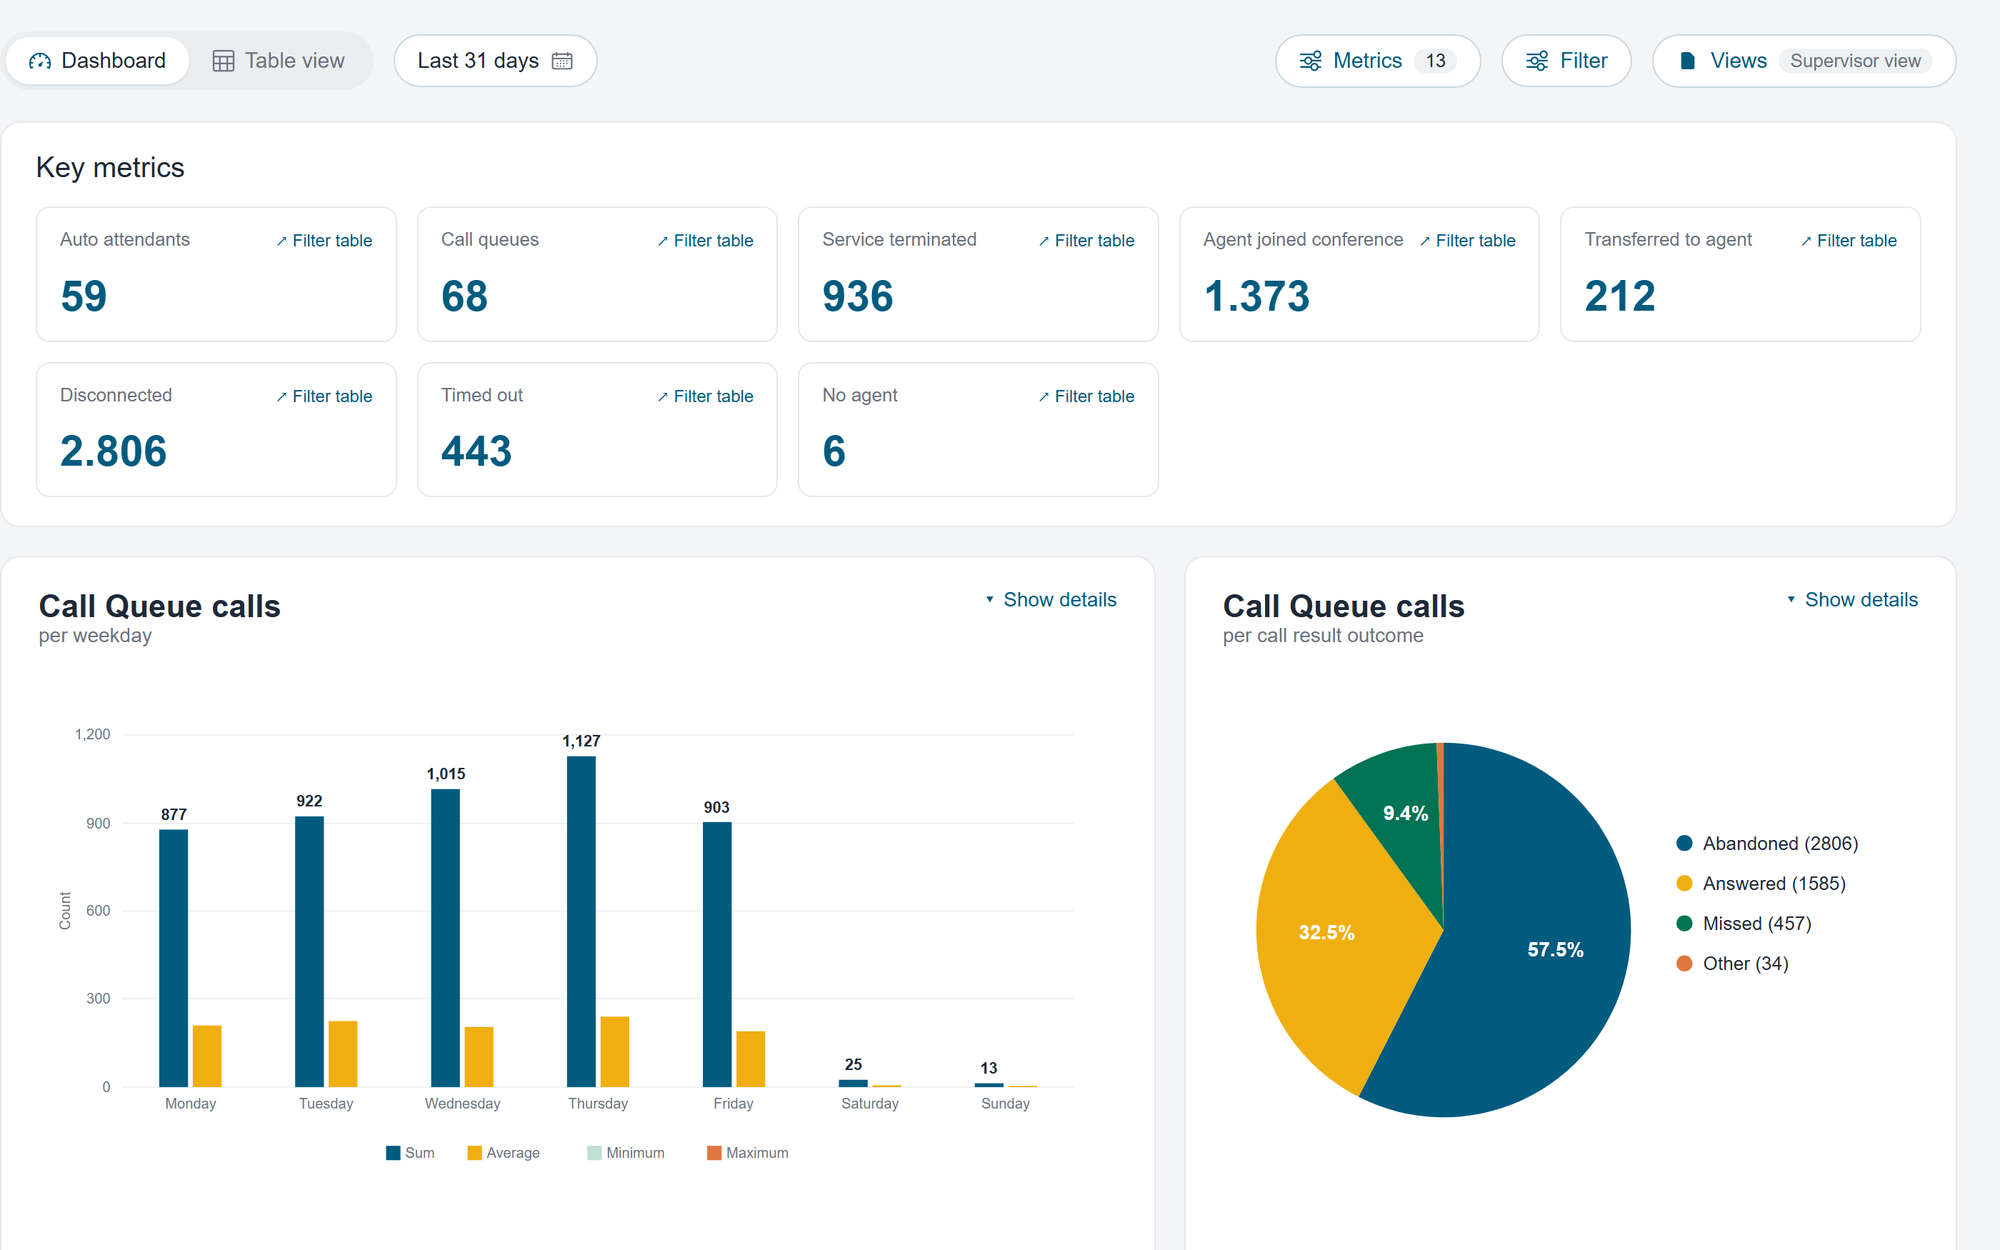Click the Friday Sum bar labeled 903

pos(717,954)
